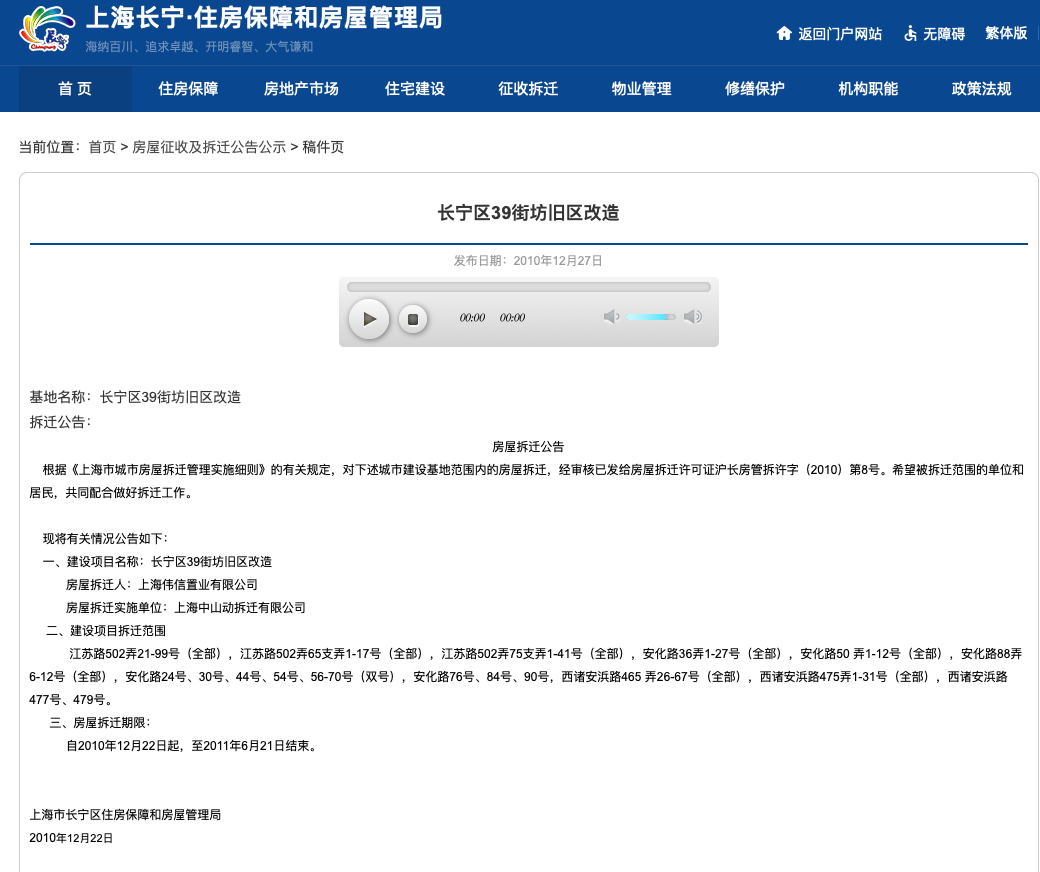Click the Changning logo in the header
Viewport: 1040px width, 872px height.
point(47,31)
